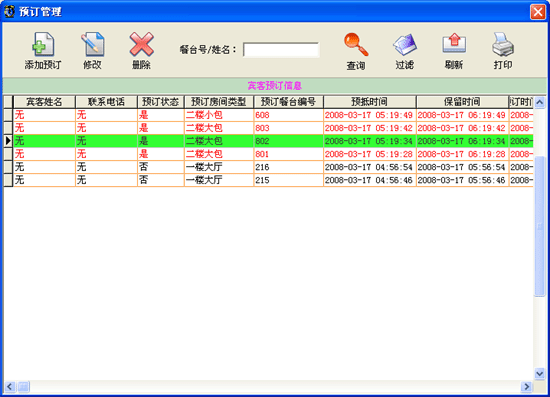Click the up arrow of vertical scrollbar
The height and width of the screenshot is (397, 550).
click(x=539, y=102)
